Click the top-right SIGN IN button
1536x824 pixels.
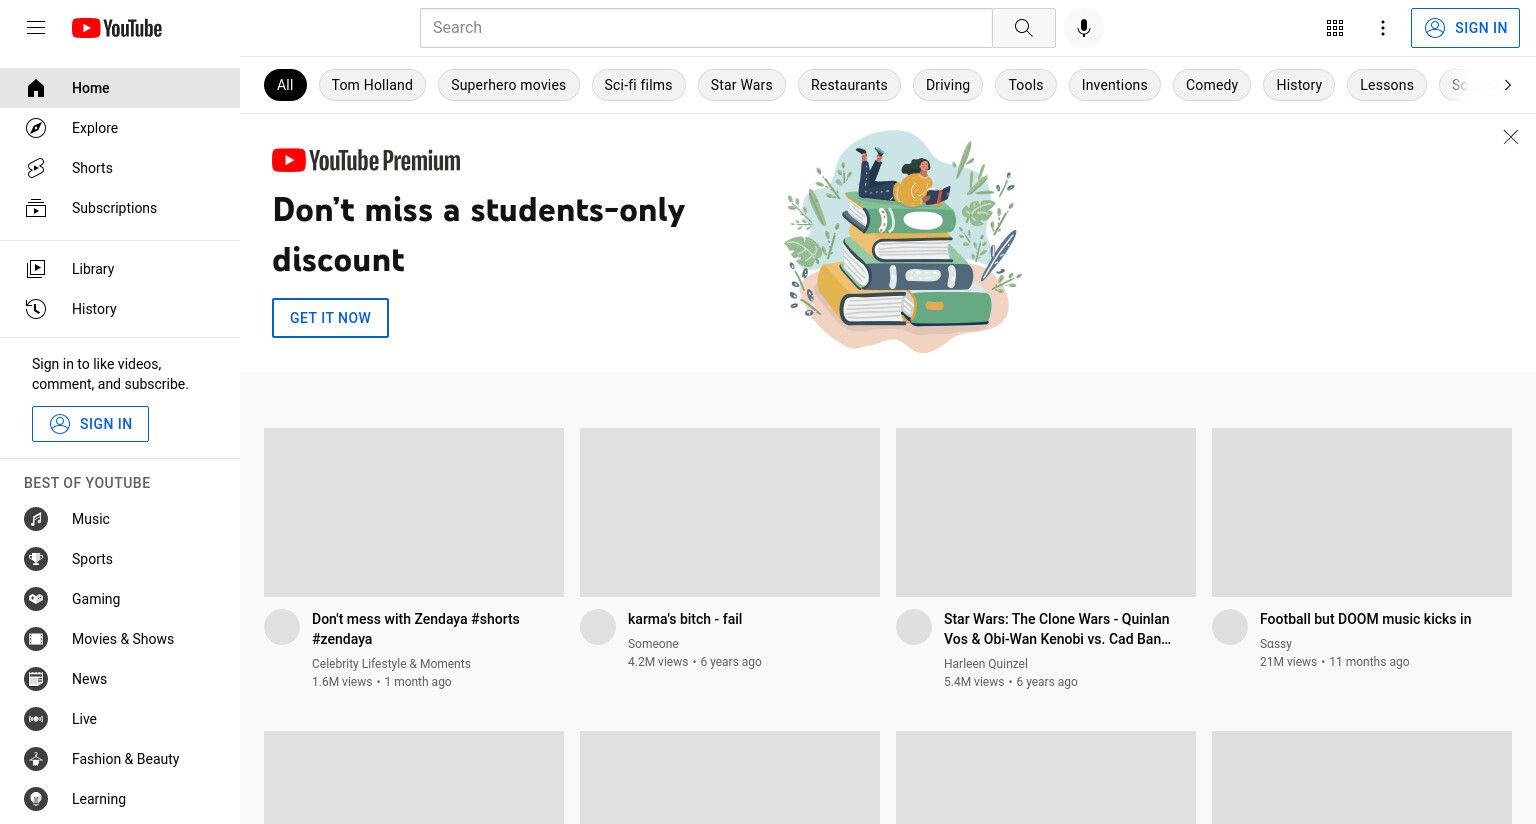[1465, 28]
